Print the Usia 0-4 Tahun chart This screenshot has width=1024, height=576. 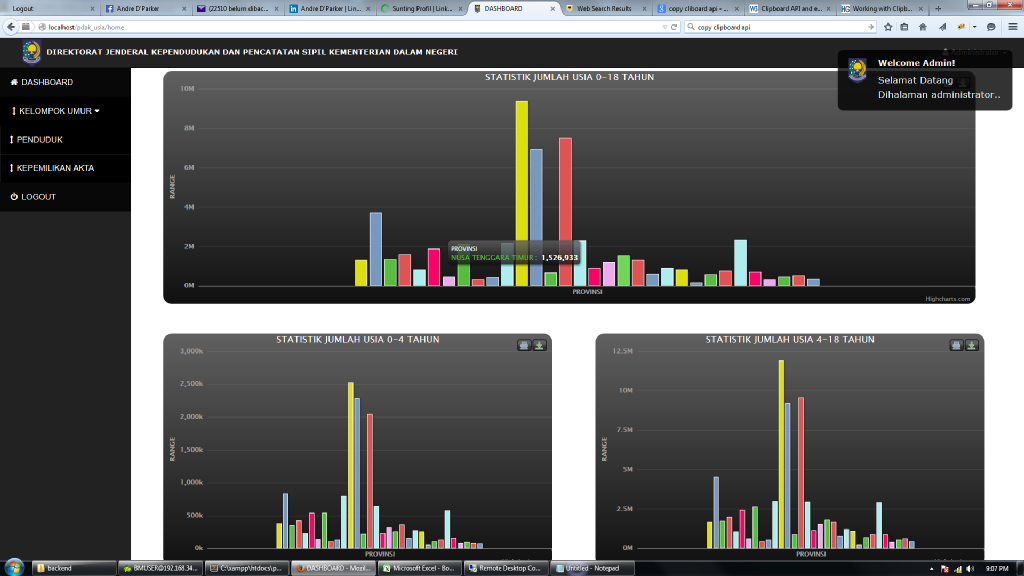523,345
